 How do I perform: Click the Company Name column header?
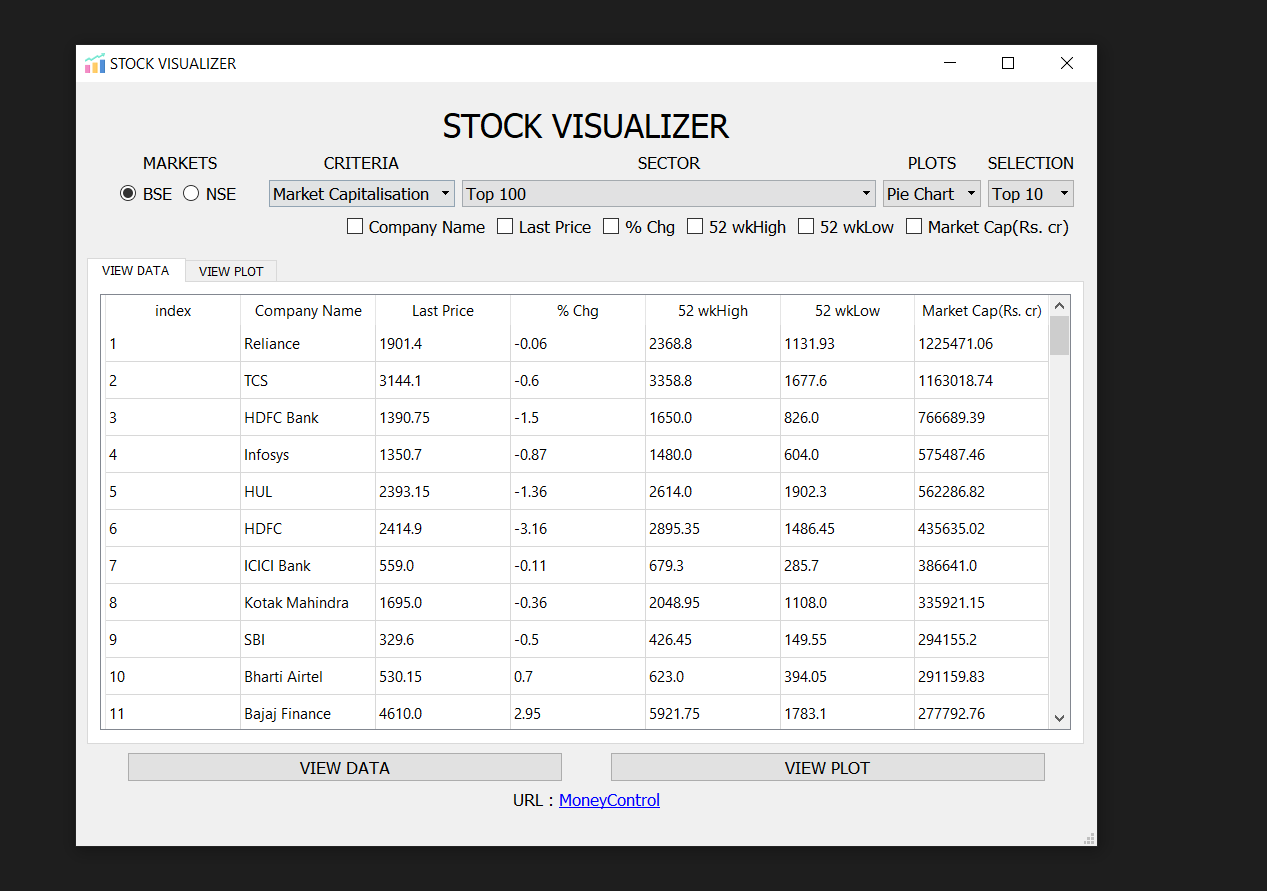tap(308, 311)
